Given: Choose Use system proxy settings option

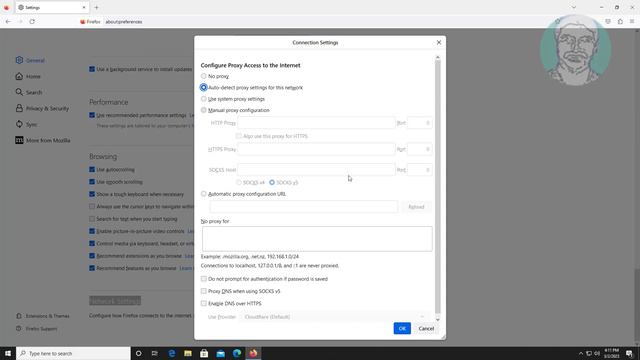Looking at the screenshot, I should 203,99.
